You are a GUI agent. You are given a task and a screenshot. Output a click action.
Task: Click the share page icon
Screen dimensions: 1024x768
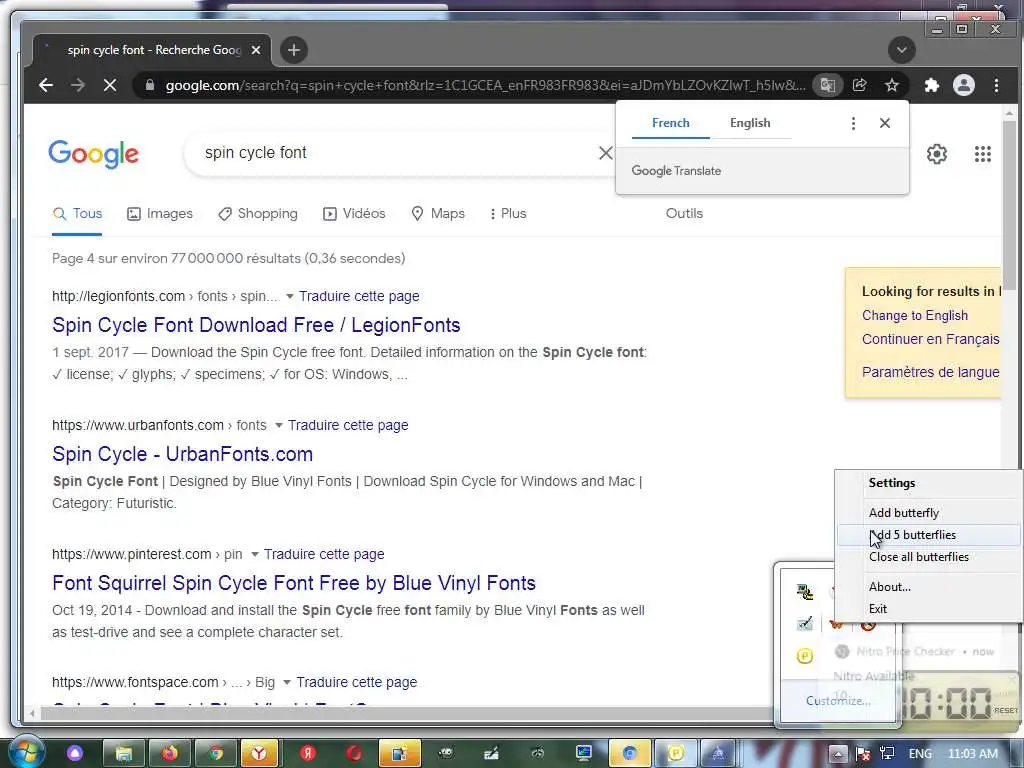[859, 86]
